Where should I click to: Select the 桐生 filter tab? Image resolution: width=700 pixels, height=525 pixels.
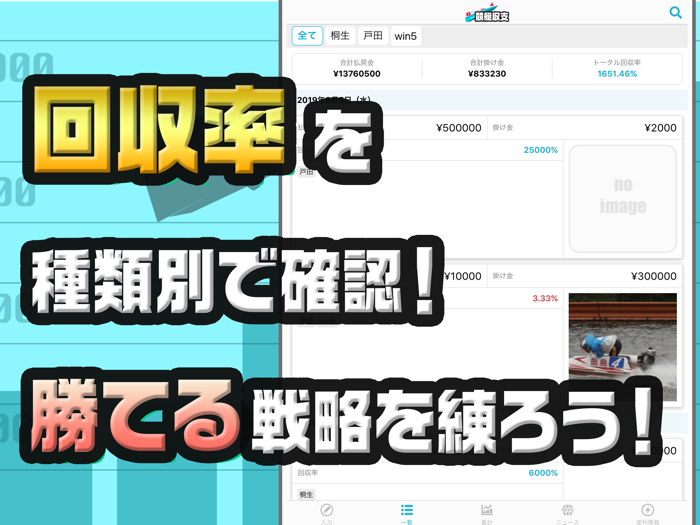coord(340,36)
